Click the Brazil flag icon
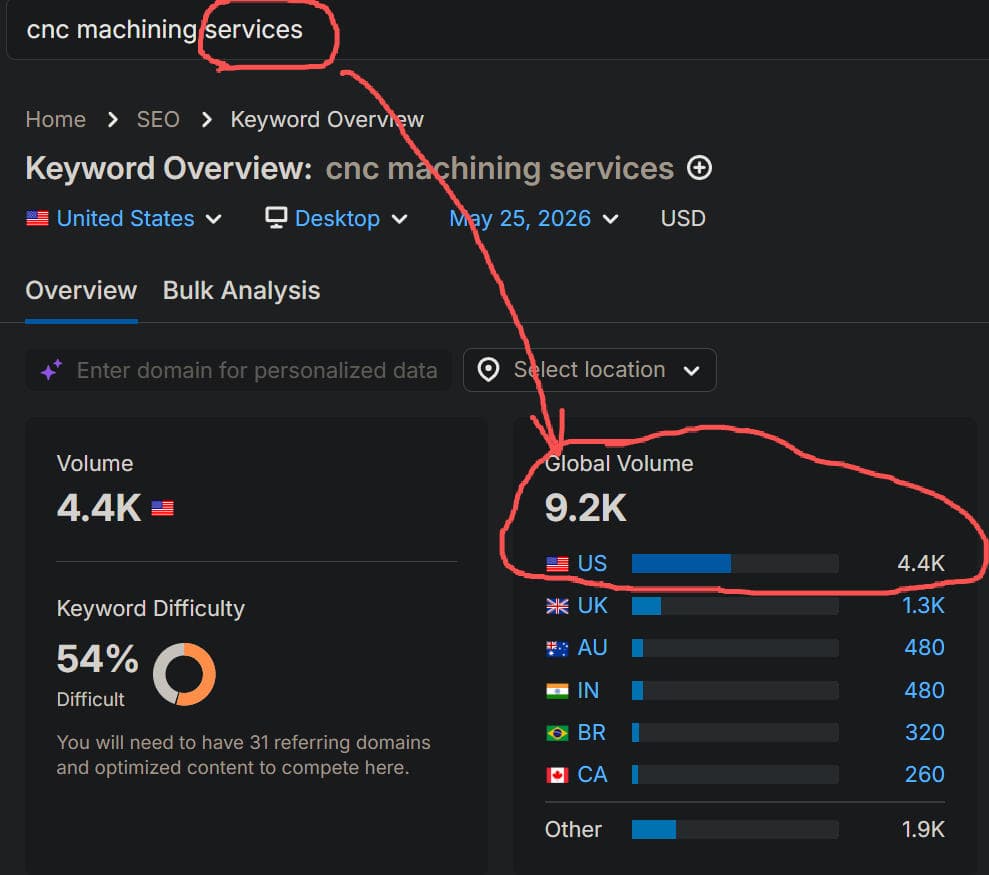 [x=557, y=733]
